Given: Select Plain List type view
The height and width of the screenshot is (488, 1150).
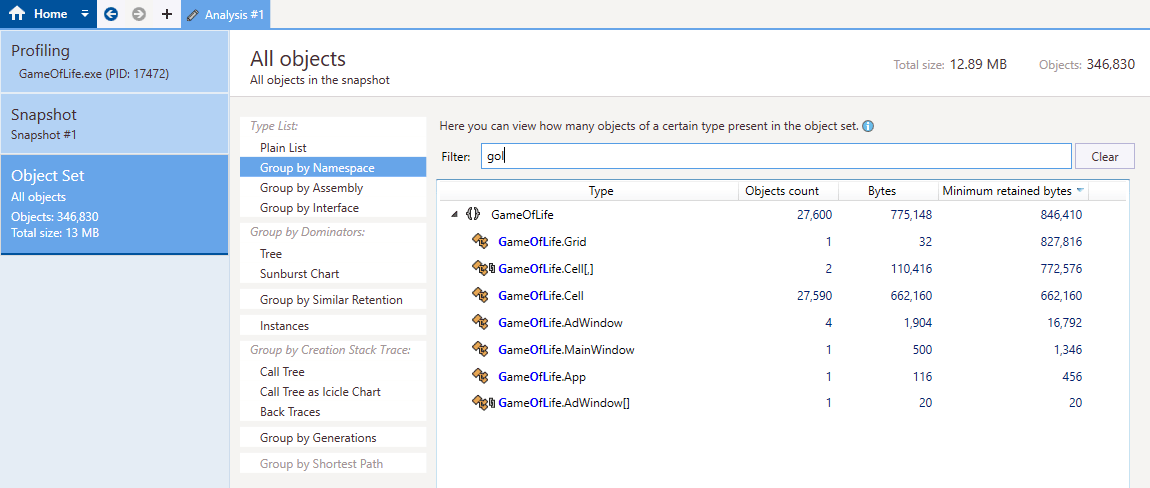Looking at the screenshot, I should pos(283,148).
